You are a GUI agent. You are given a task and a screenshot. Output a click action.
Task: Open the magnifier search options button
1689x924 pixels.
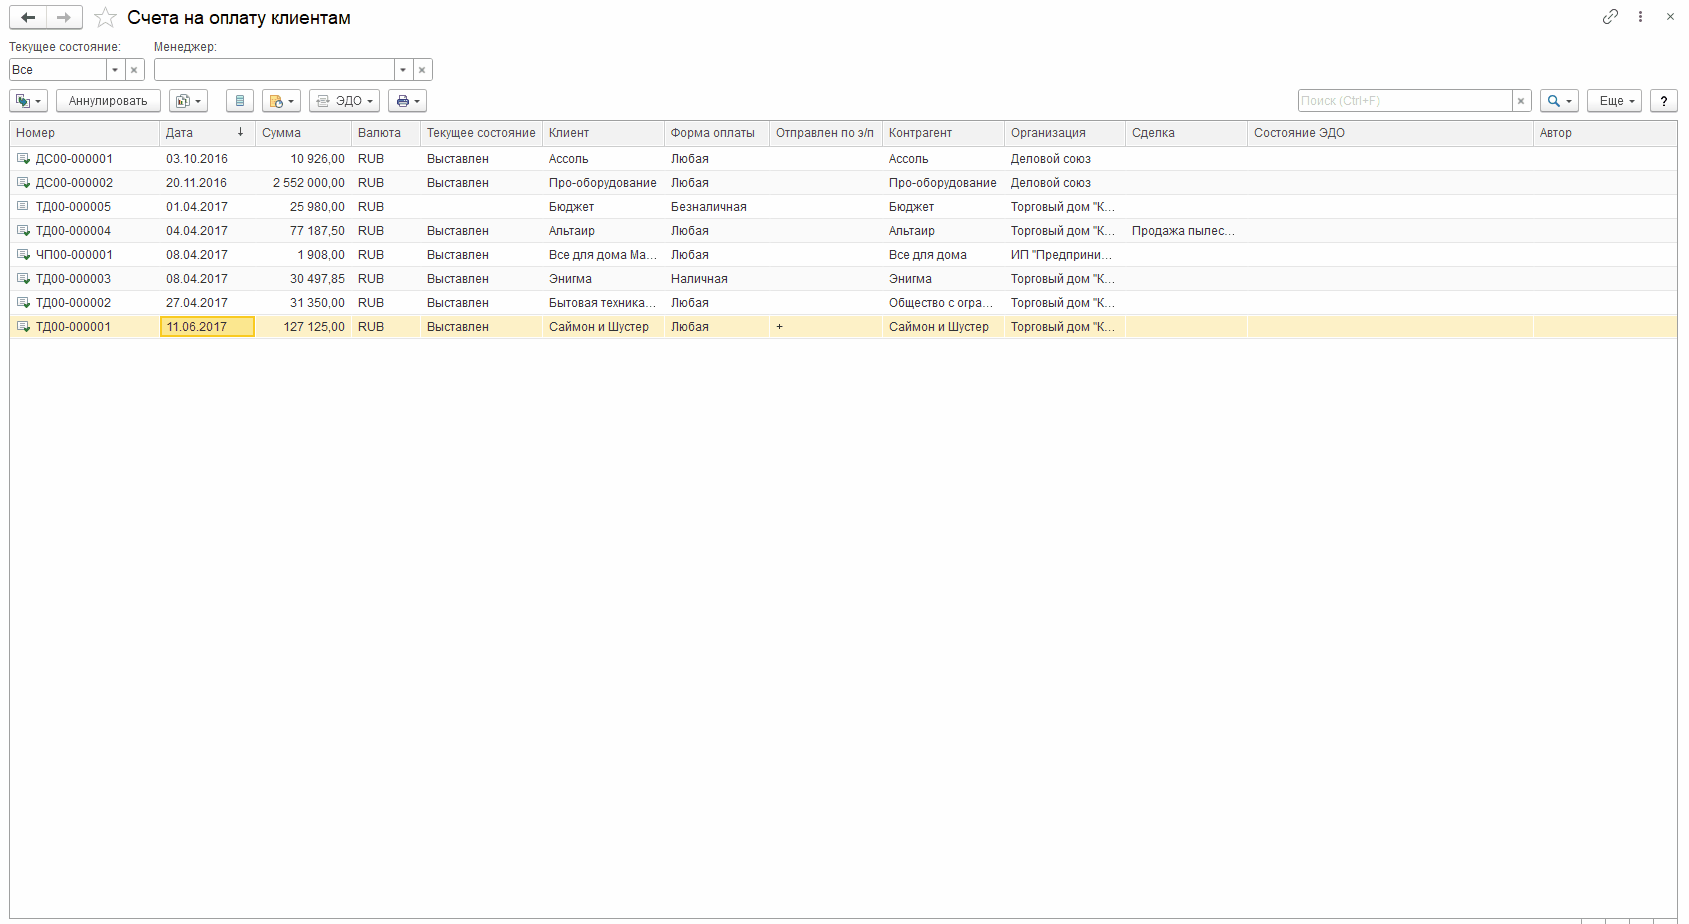(1559, 101)
